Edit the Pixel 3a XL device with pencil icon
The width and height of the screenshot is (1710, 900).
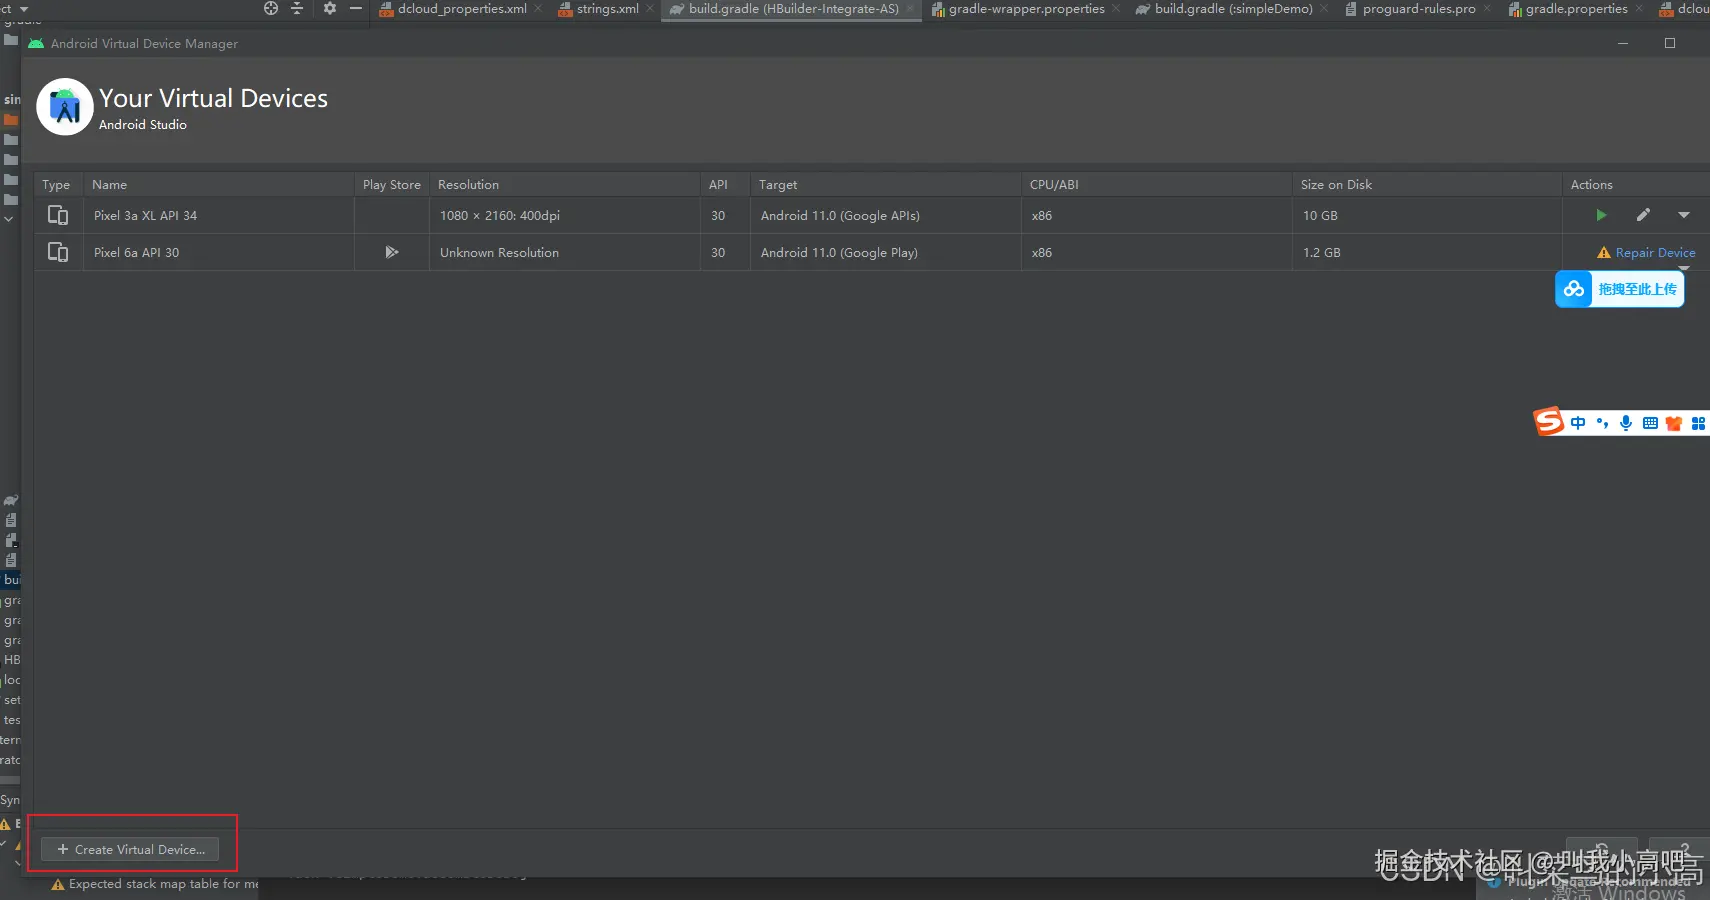pos(1643,215)
